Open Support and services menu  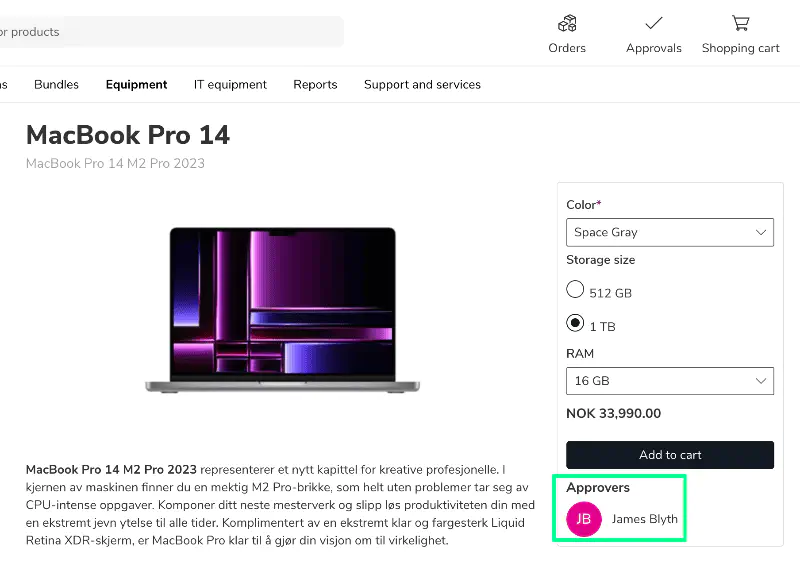pos(422,85)
